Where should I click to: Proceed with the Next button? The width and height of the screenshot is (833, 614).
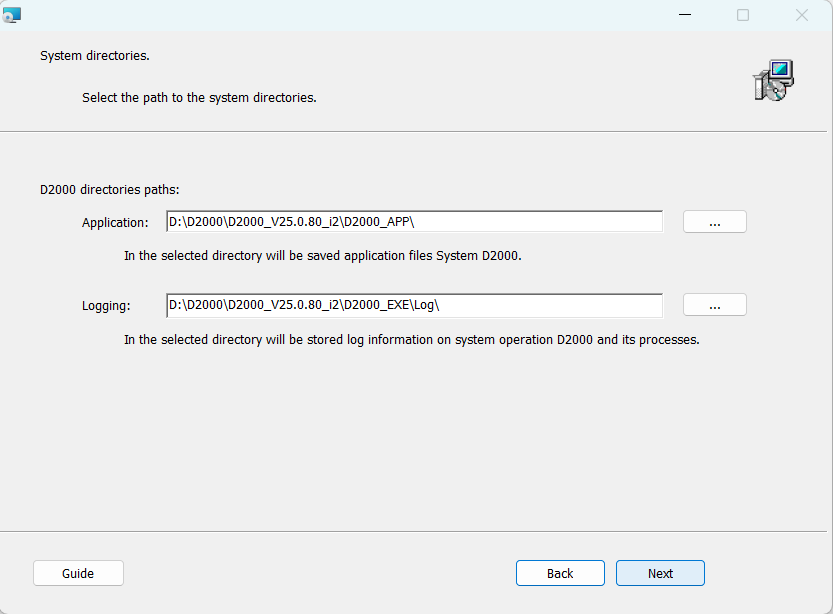pos(660,573)
